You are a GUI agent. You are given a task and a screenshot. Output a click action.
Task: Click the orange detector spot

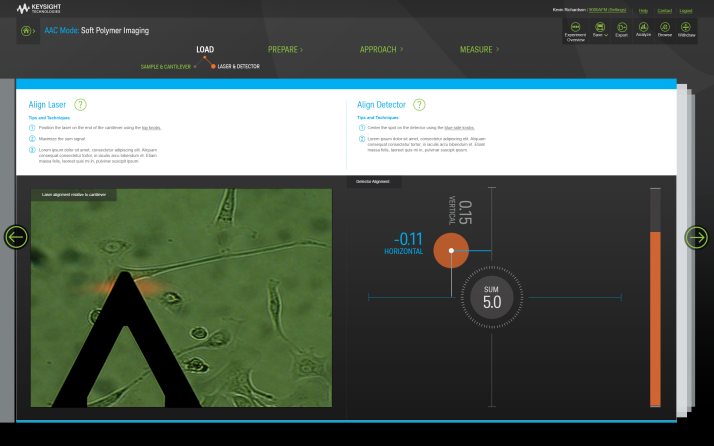(x=451, y=251)
